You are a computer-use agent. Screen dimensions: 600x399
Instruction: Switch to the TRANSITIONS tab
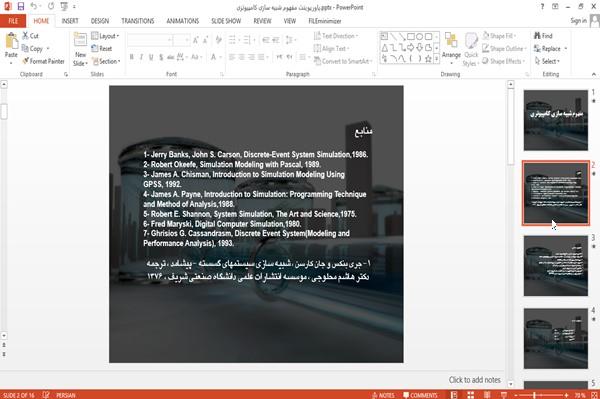(138, 21)
